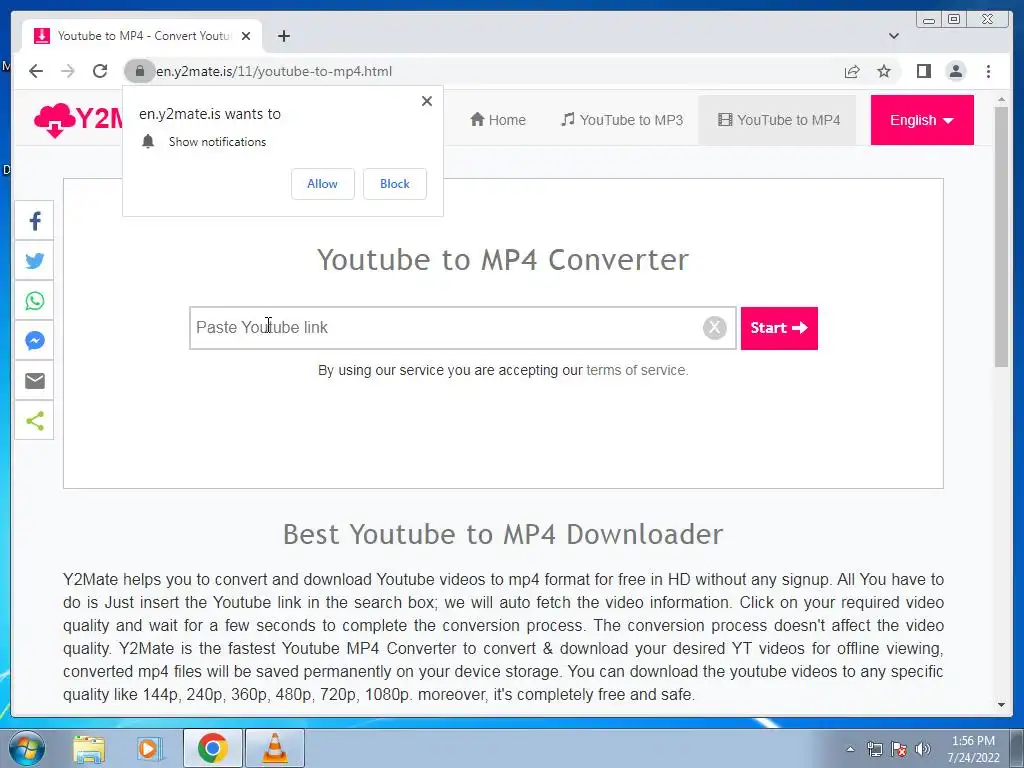The height and width of the screenshot is (768, 1024).
Task: Open YouTube to MP3 nav item
Action: point(622,120)
